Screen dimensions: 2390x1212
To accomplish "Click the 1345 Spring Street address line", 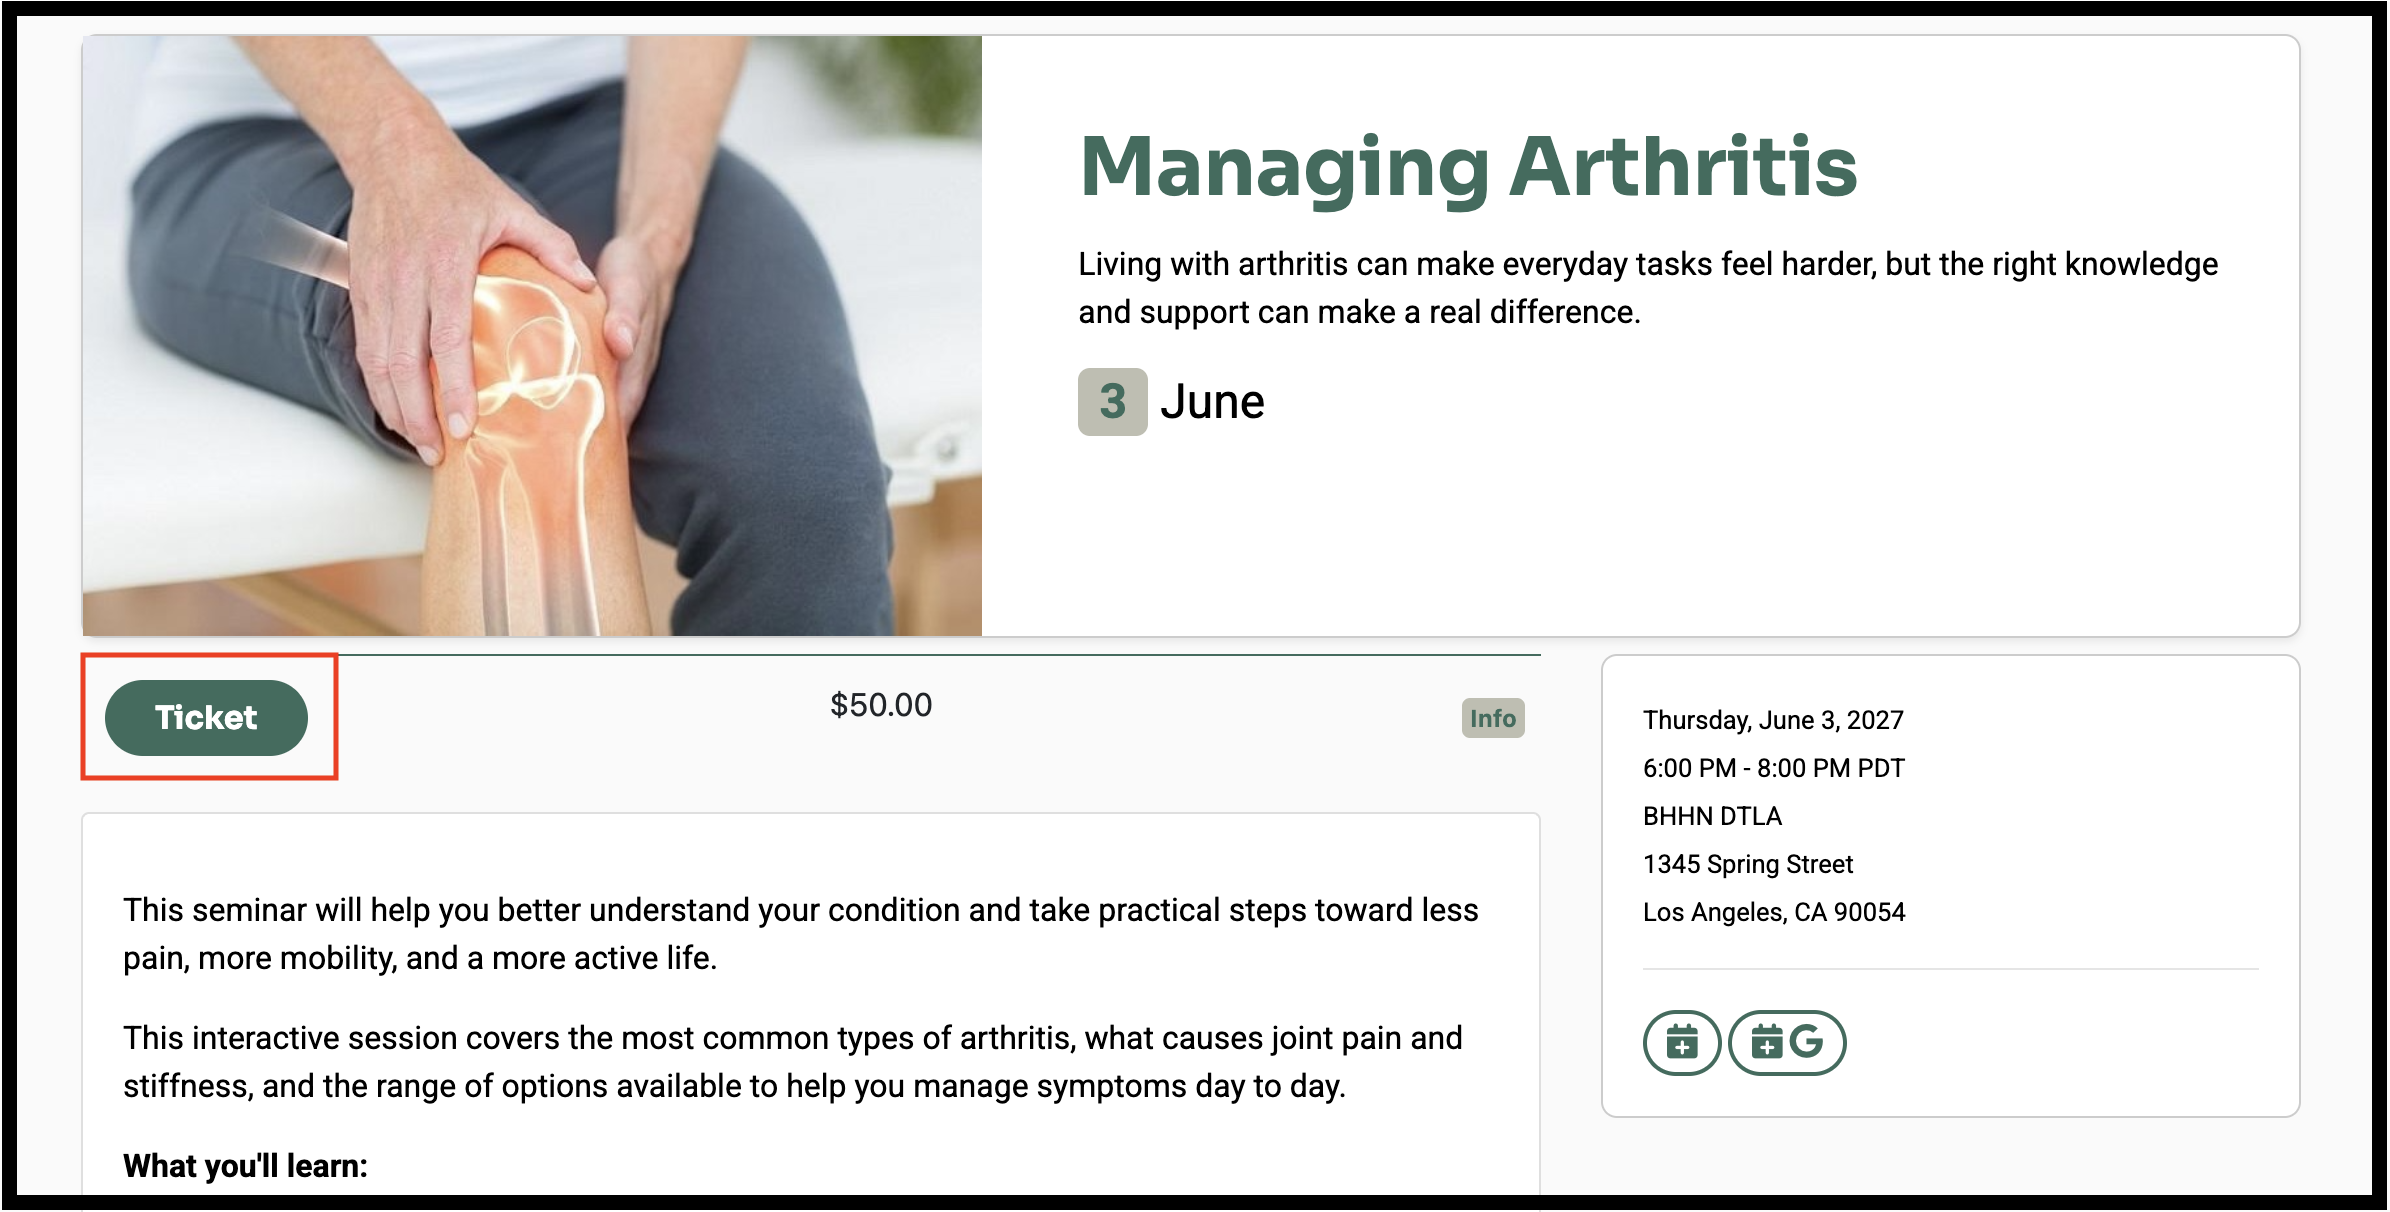I will click(1748, 864).
